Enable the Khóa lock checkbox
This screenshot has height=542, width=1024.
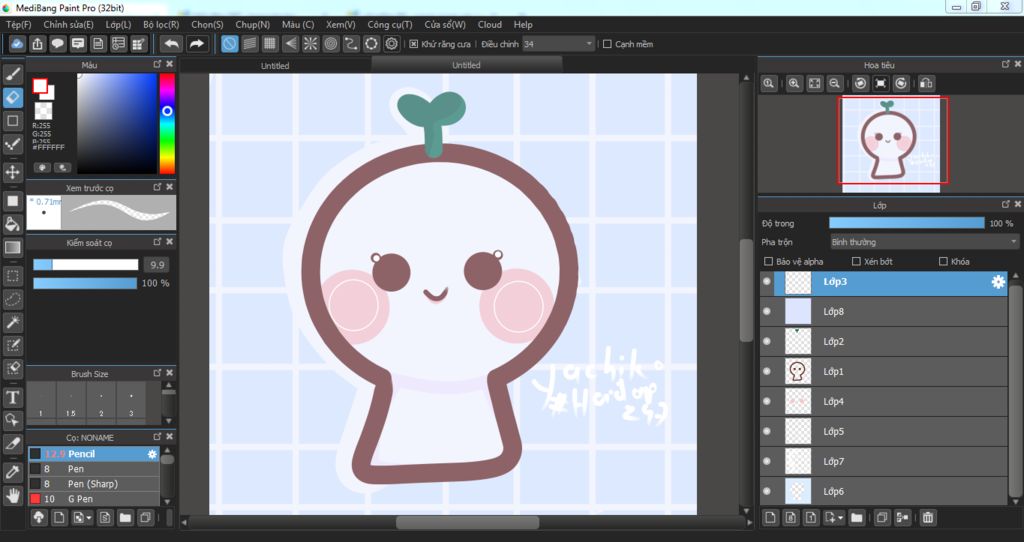[x=943, y=261]
